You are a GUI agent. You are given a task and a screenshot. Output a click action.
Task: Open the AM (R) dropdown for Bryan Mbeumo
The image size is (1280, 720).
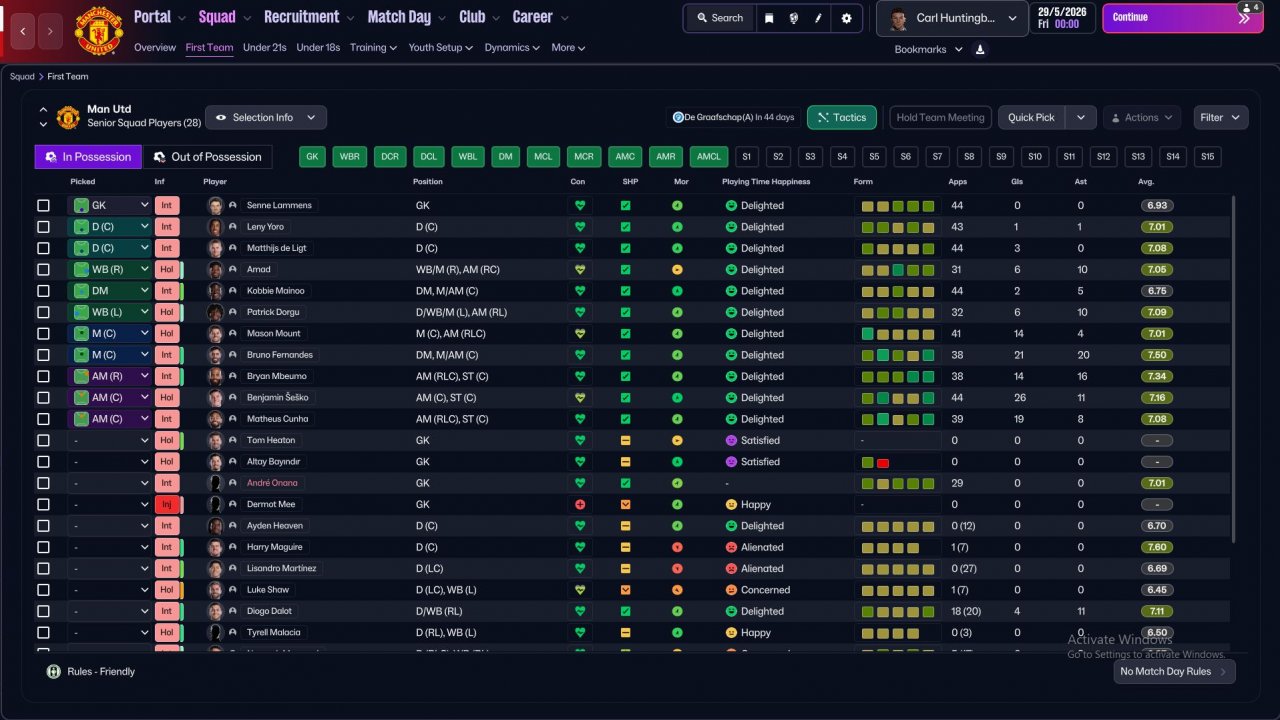[109, 377]
